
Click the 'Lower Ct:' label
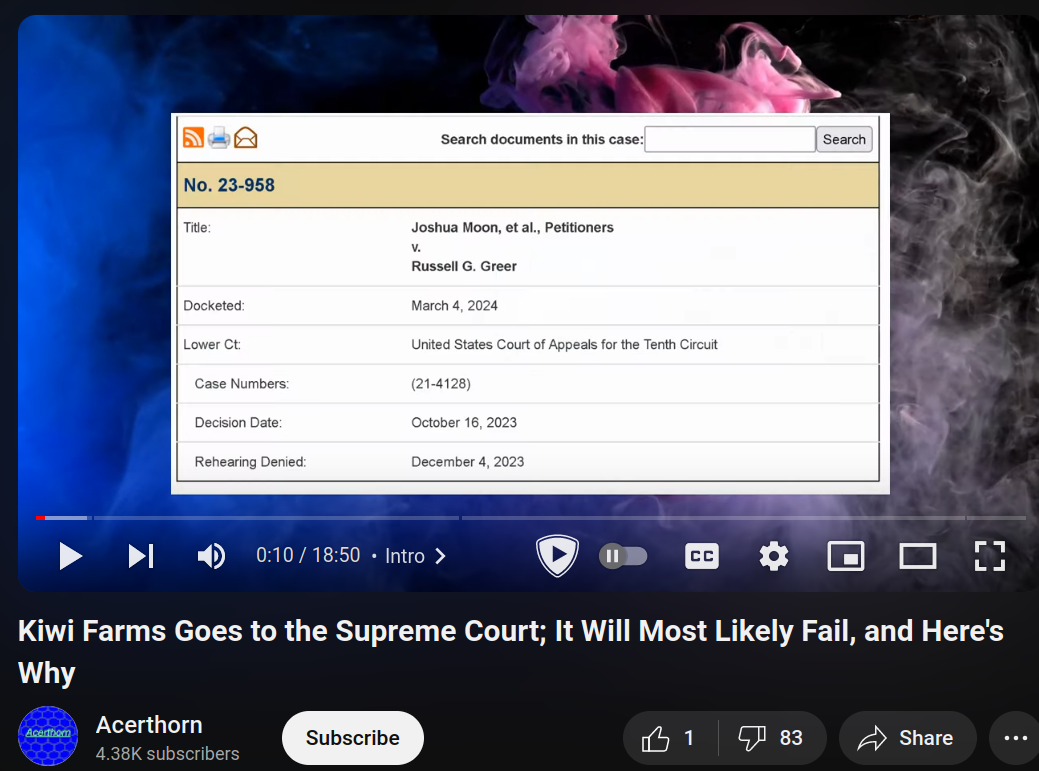click(212, 344)
